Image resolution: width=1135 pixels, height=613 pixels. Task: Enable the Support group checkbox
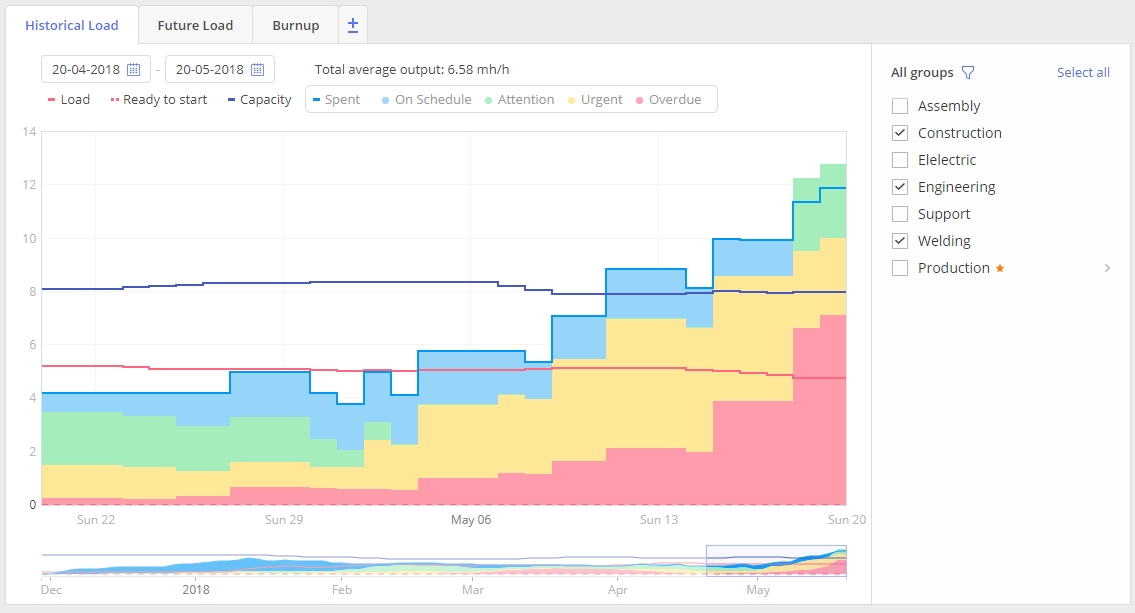click(x=900, y=214)
